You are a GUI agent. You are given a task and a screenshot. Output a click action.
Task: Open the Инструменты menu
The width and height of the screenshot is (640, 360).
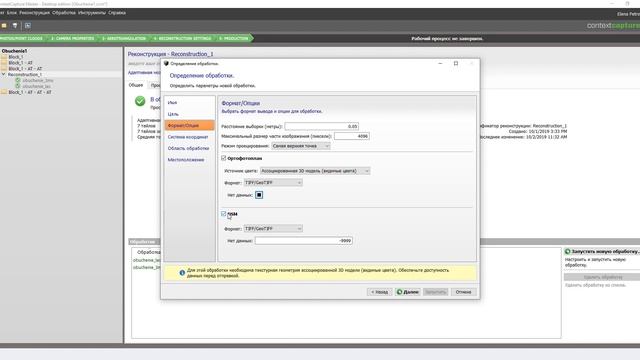coord(92,13)
